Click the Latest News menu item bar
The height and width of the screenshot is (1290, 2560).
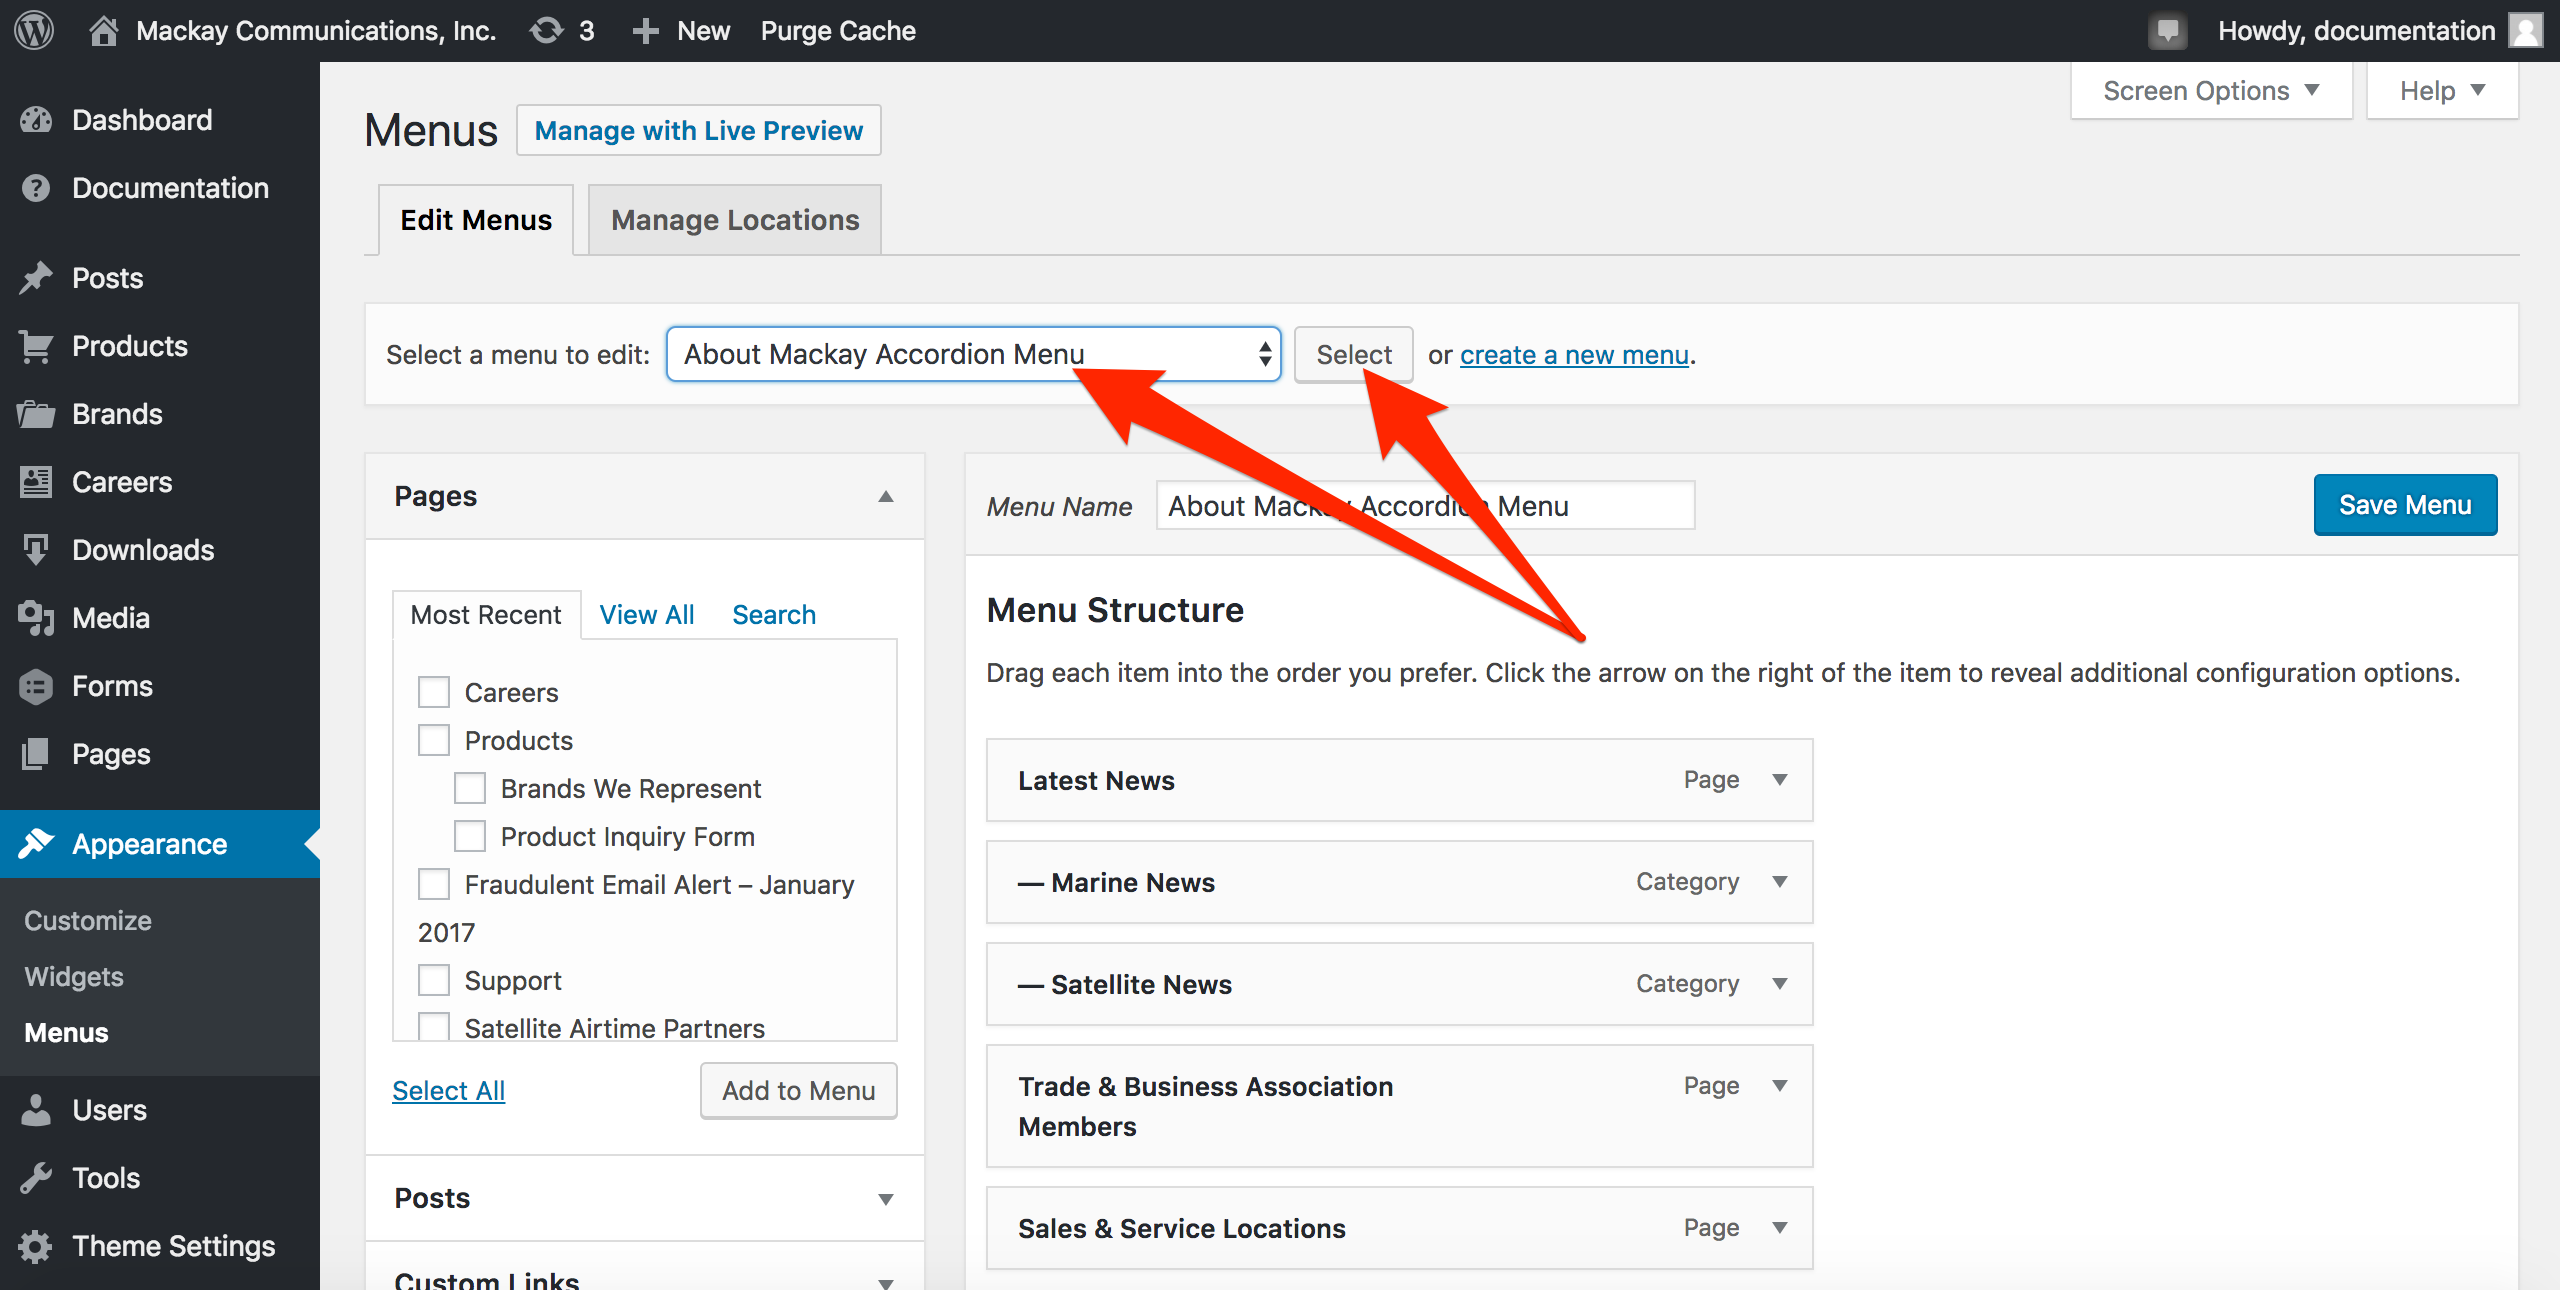coord(1399,780)
